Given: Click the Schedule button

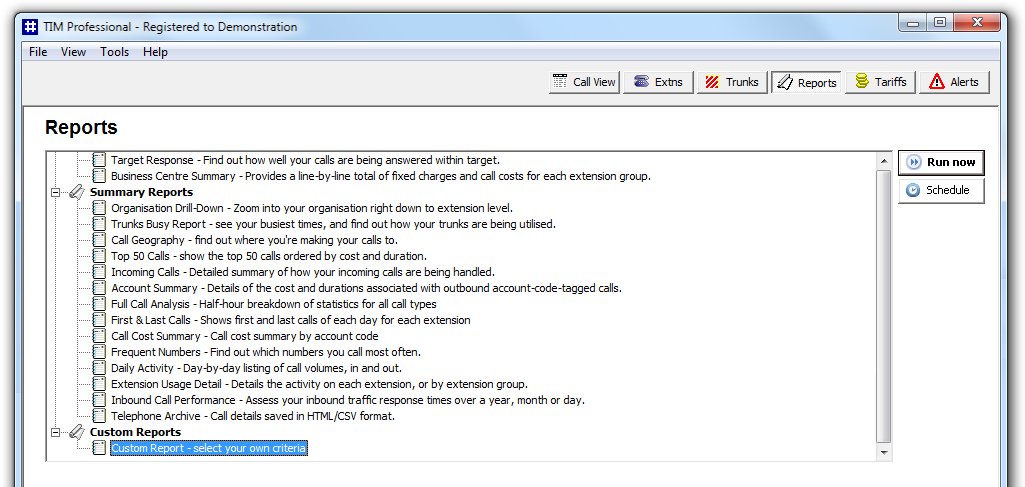Looking at the screenshot, I should (x=941, y=190).
